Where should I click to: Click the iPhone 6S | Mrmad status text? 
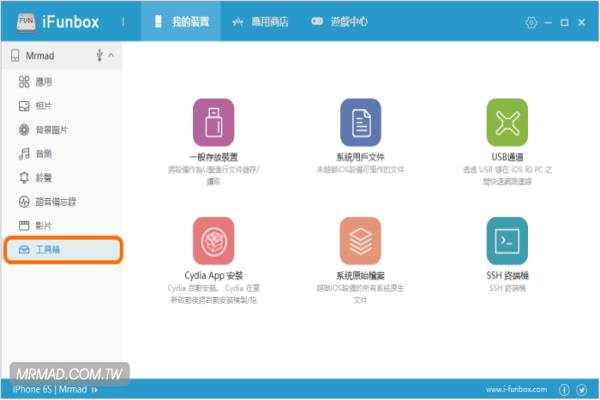point(50,389)
